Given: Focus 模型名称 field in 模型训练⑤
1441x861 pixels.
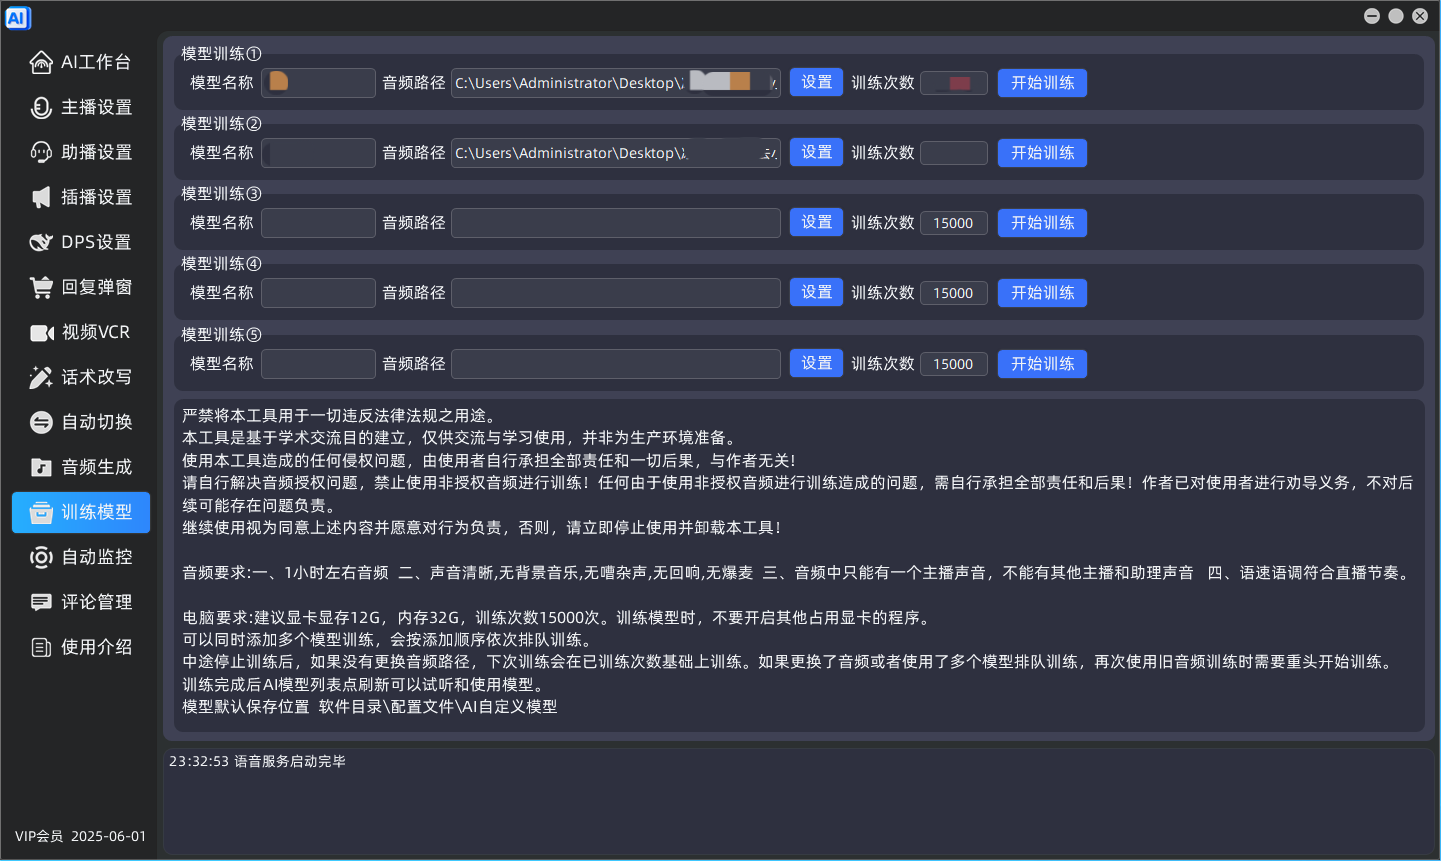Looking at the screenshot, I should (x=318, y=364).
